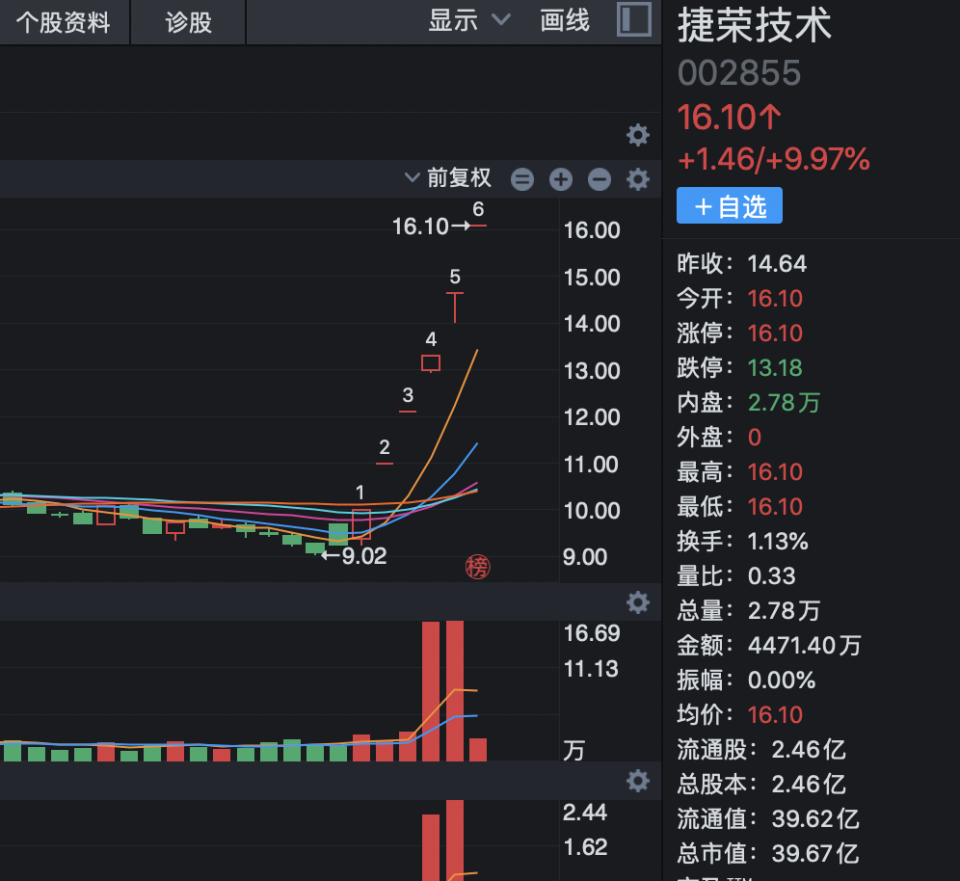Viewport: 960px width, 881px height.
Task: Open the bottom indicator panel gear icon
Action: 637,781
